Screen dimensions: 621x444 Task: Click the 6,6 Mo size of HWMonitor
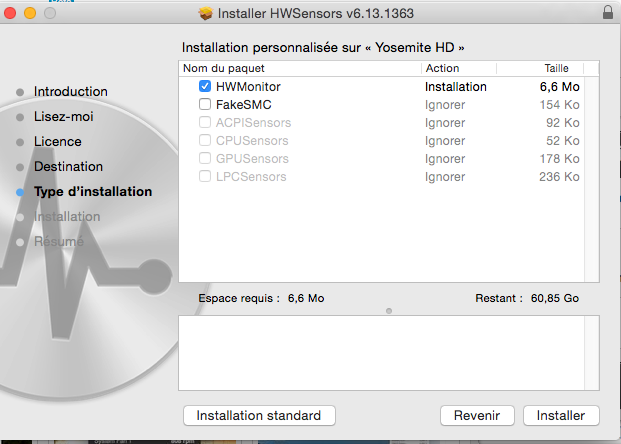tap(559, 87)
